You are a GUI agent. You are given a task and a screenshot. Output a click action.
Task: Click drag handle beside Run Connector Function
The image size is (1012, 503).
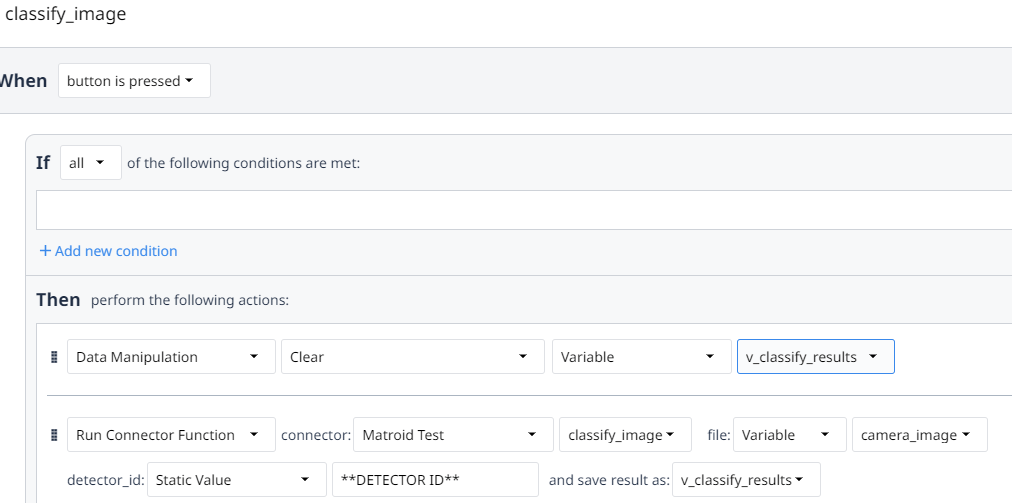click(54, 435)
